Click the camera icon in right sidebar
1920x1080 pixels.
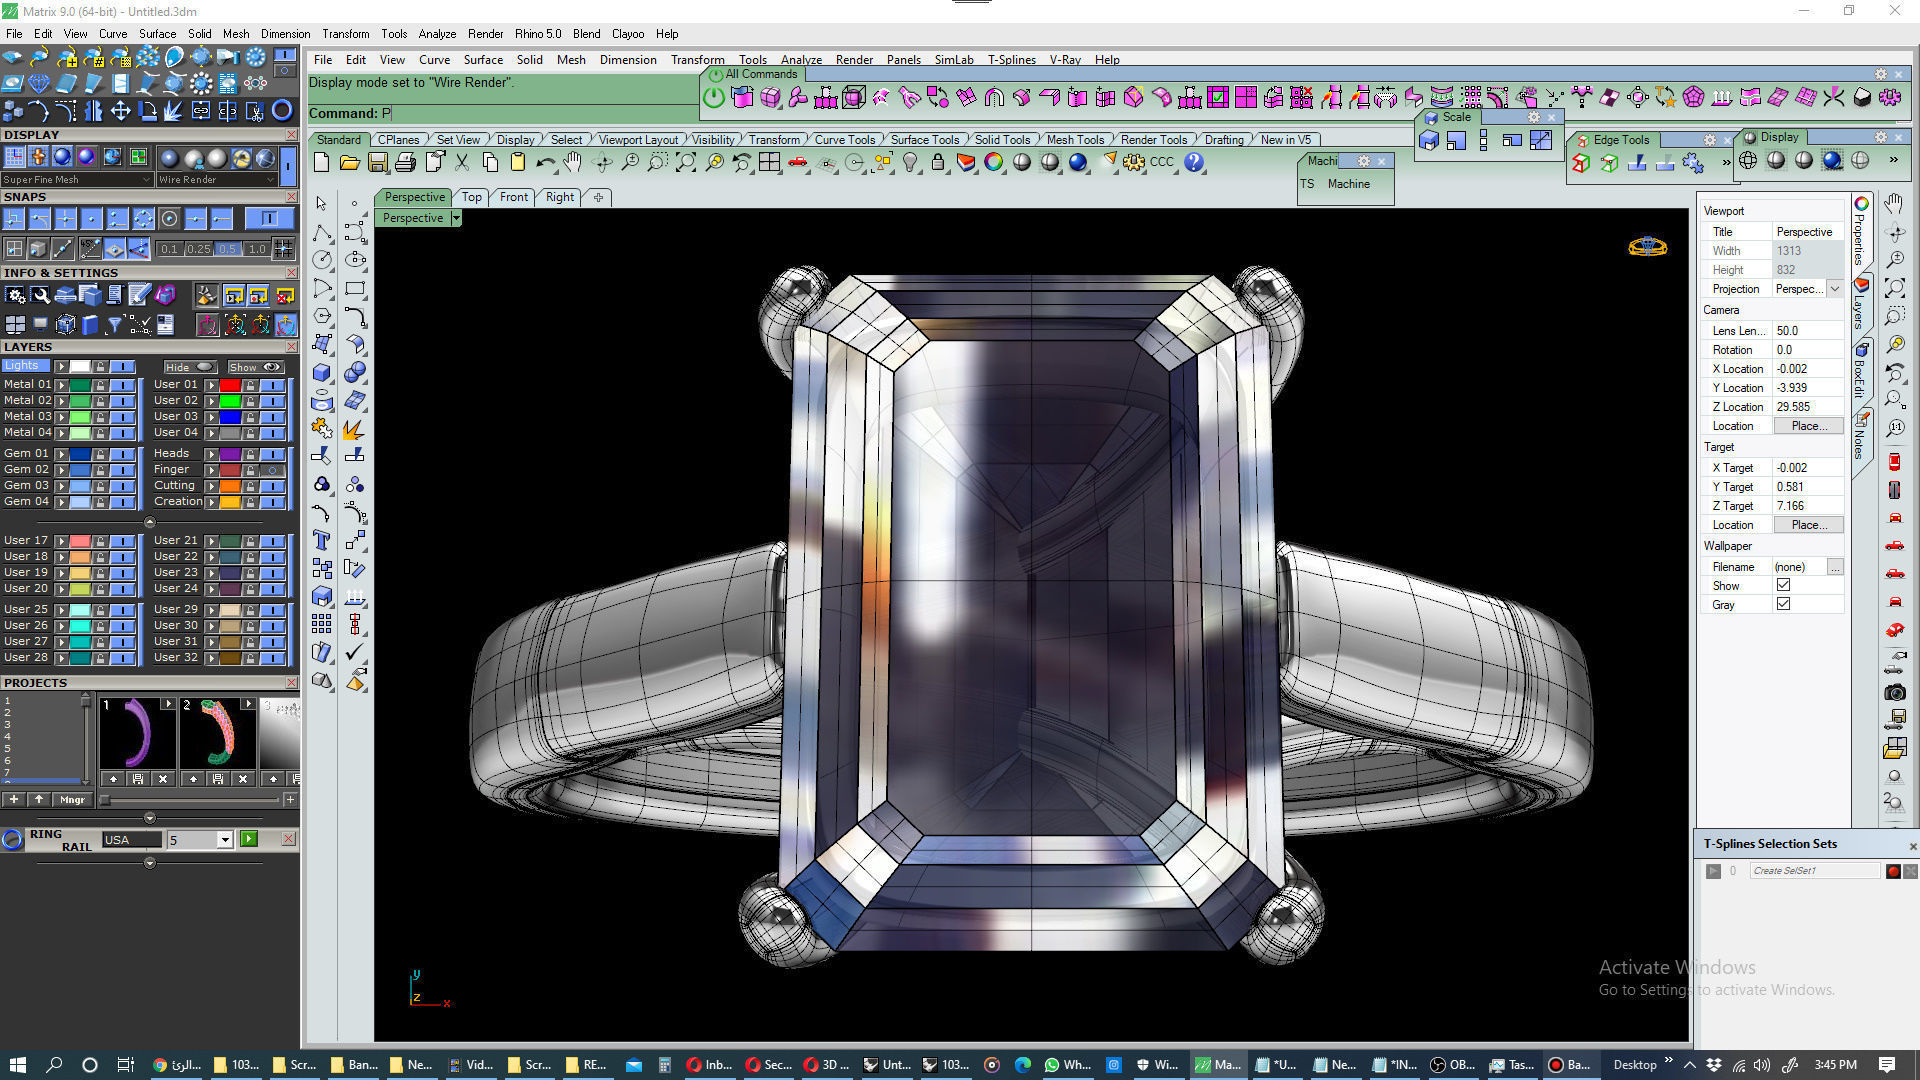point(1895,692)
